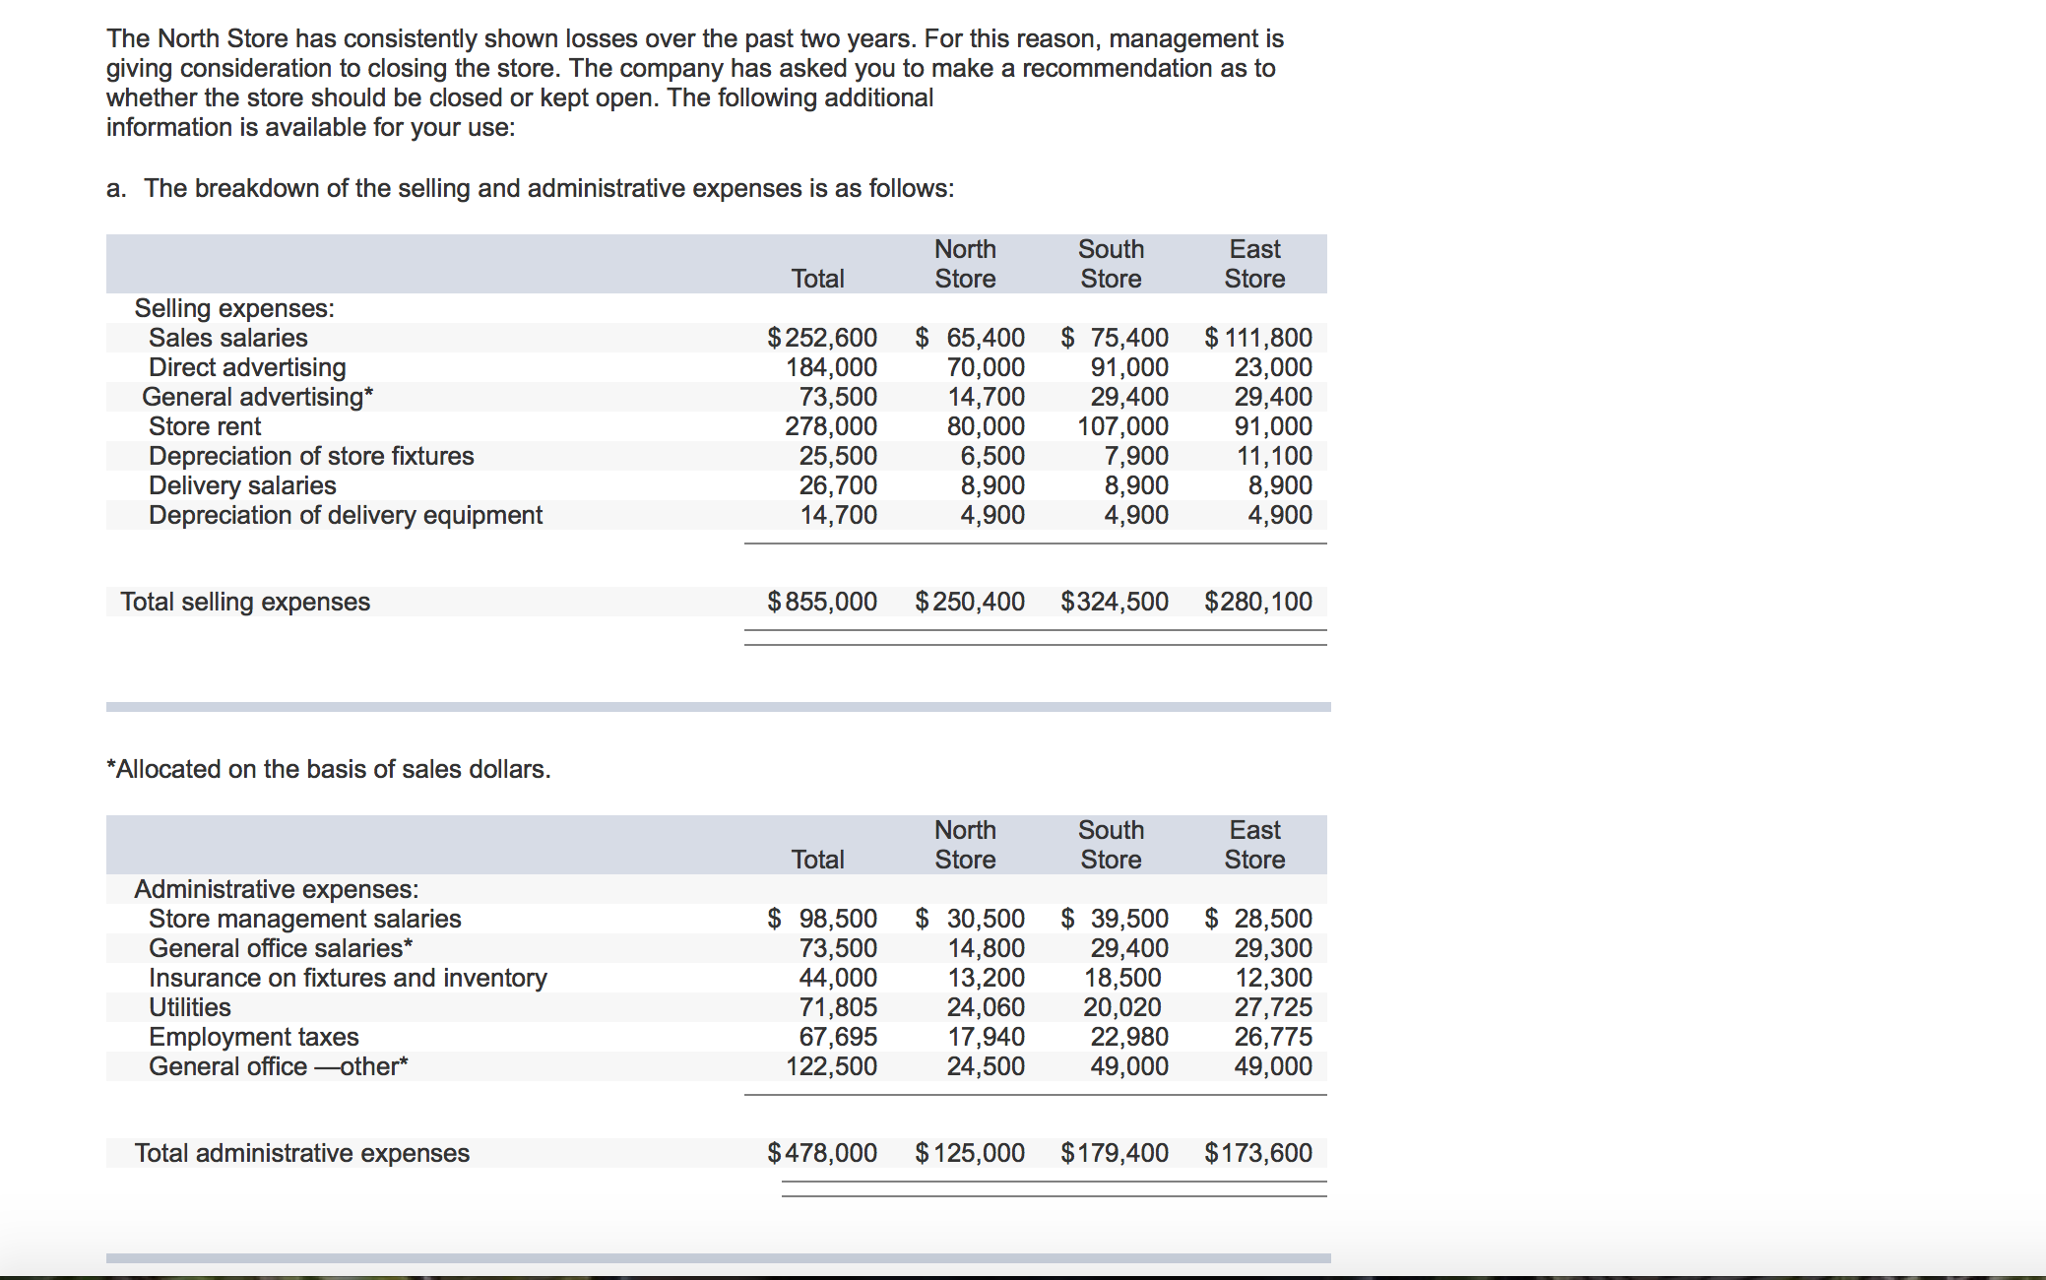The image size is (2046, 1280).
Task: Click Employment taxes total 67,695
Action: (x=838, y=1037)
